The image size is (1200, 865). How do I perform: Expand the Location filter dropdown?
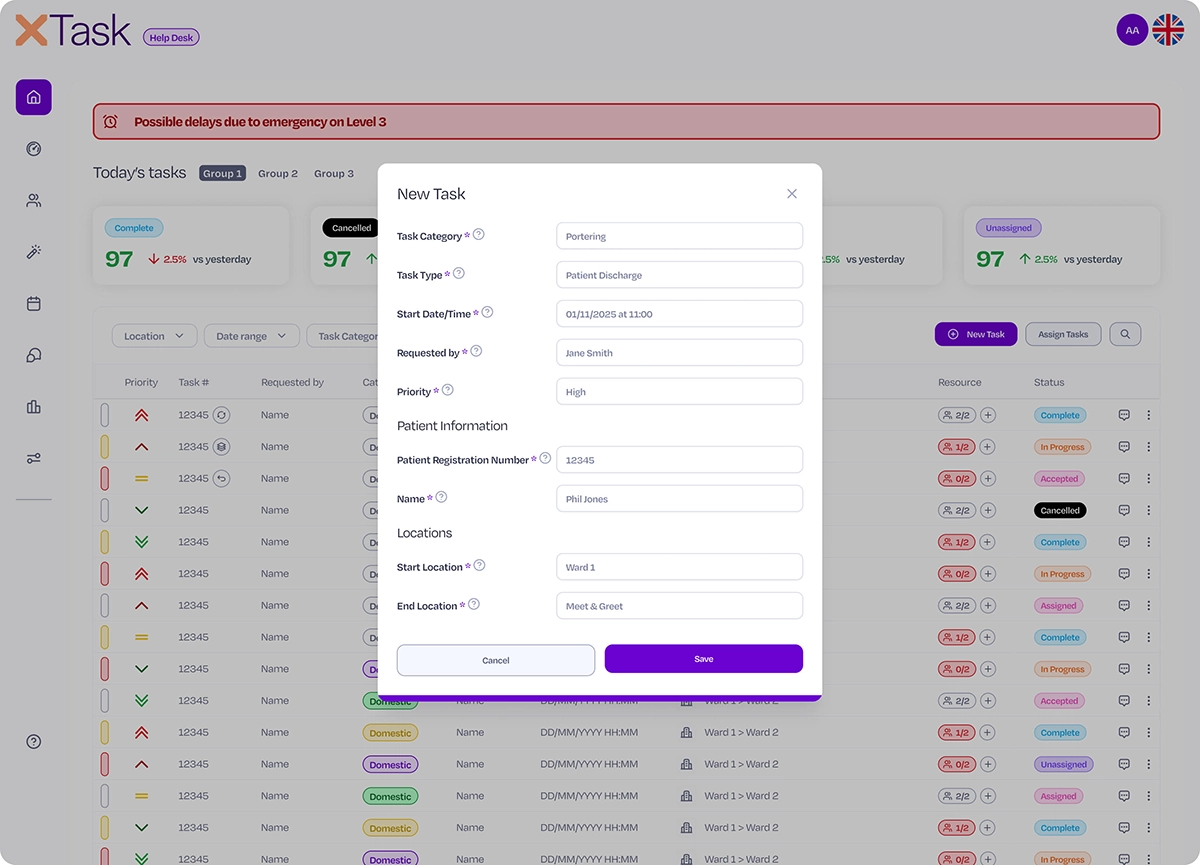click(x=154, y=336)
